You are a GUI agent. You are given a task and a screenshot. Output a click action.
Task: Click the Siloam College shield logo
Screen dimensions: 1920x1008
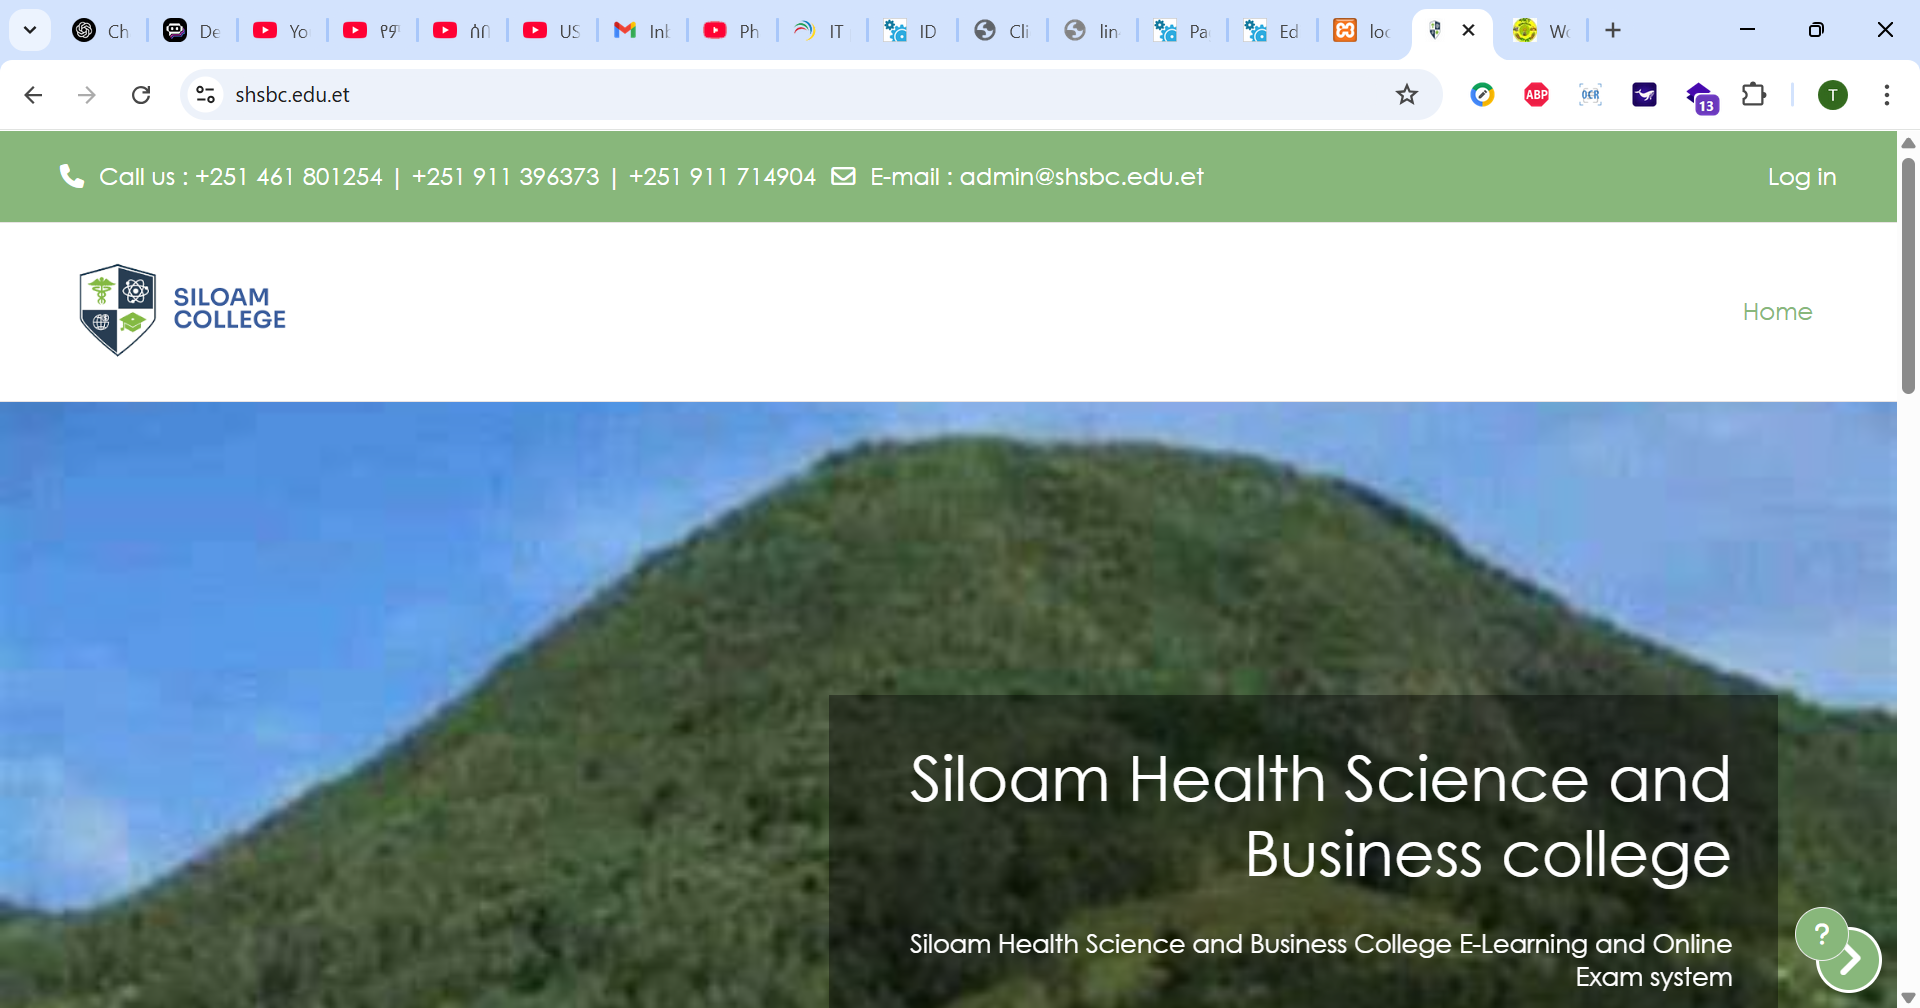118,310
